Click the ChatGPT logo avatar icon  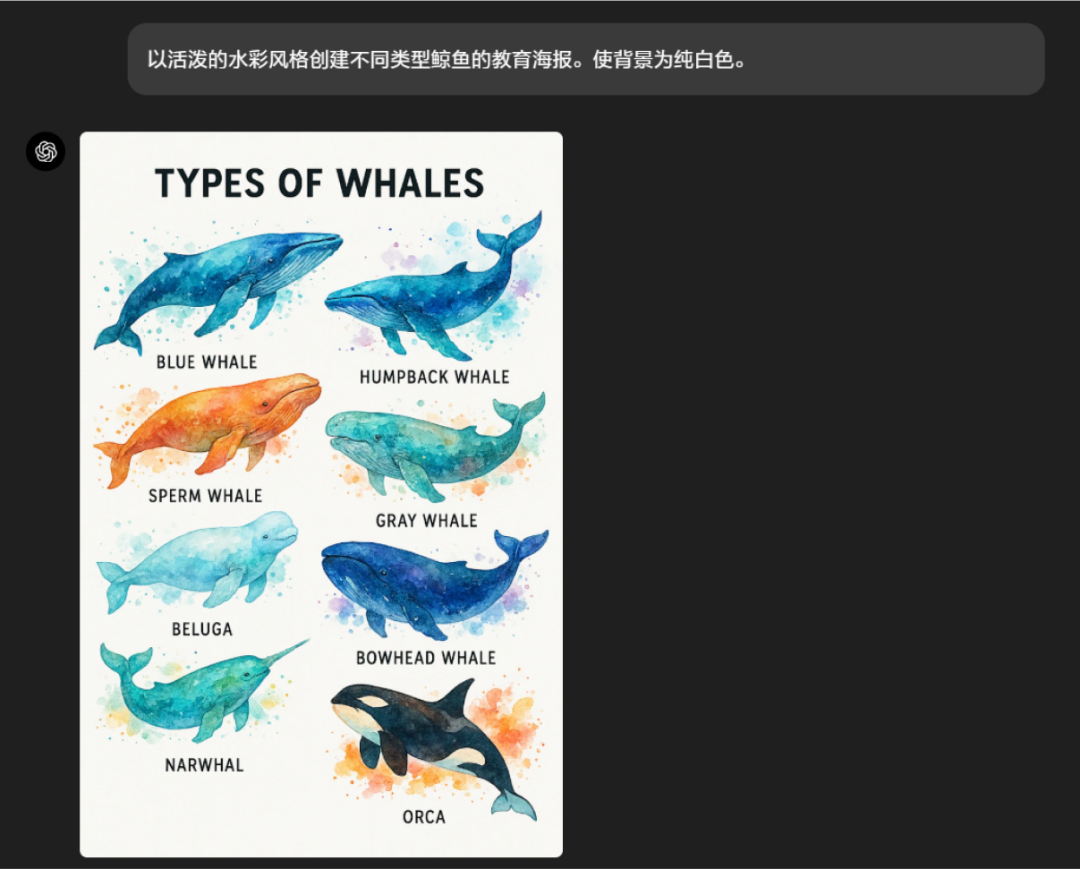[45, 151]
